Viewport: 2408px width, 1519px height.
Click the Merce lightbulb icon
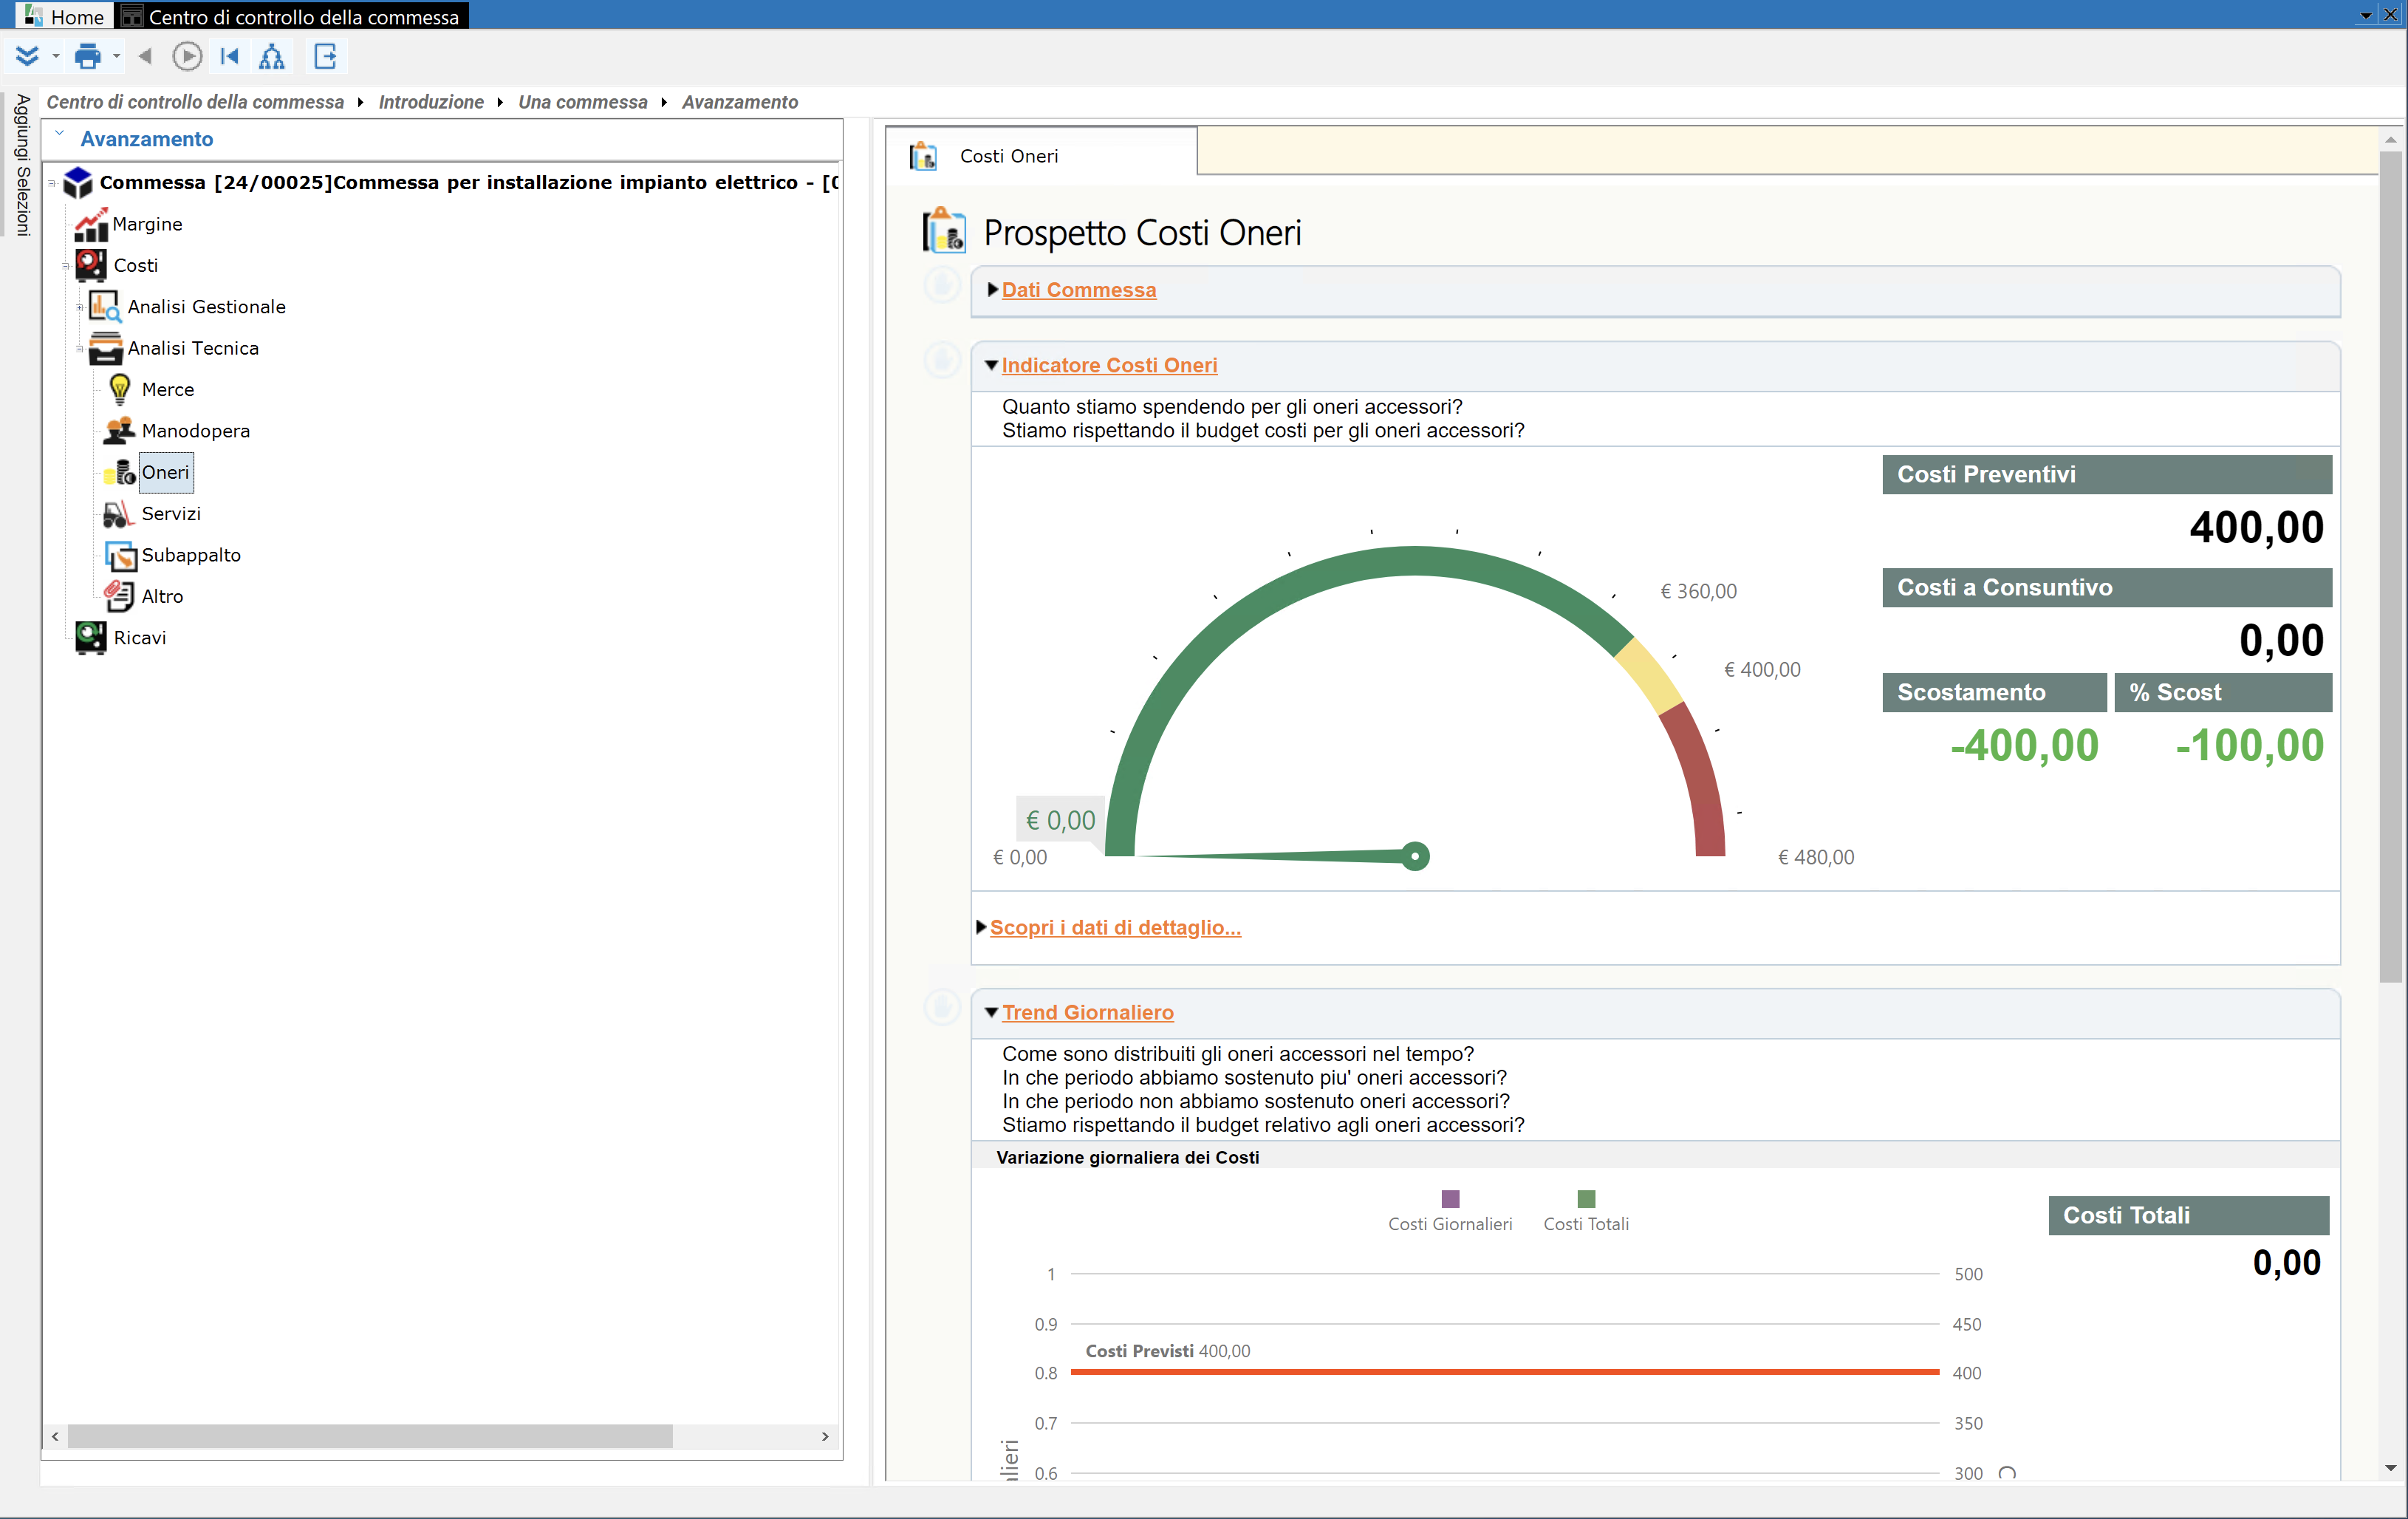120,389
